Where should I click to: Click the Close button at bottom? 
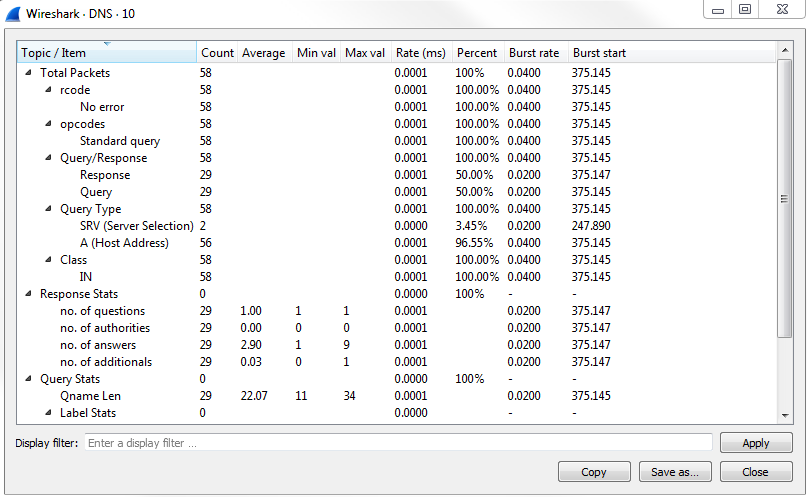756,472
